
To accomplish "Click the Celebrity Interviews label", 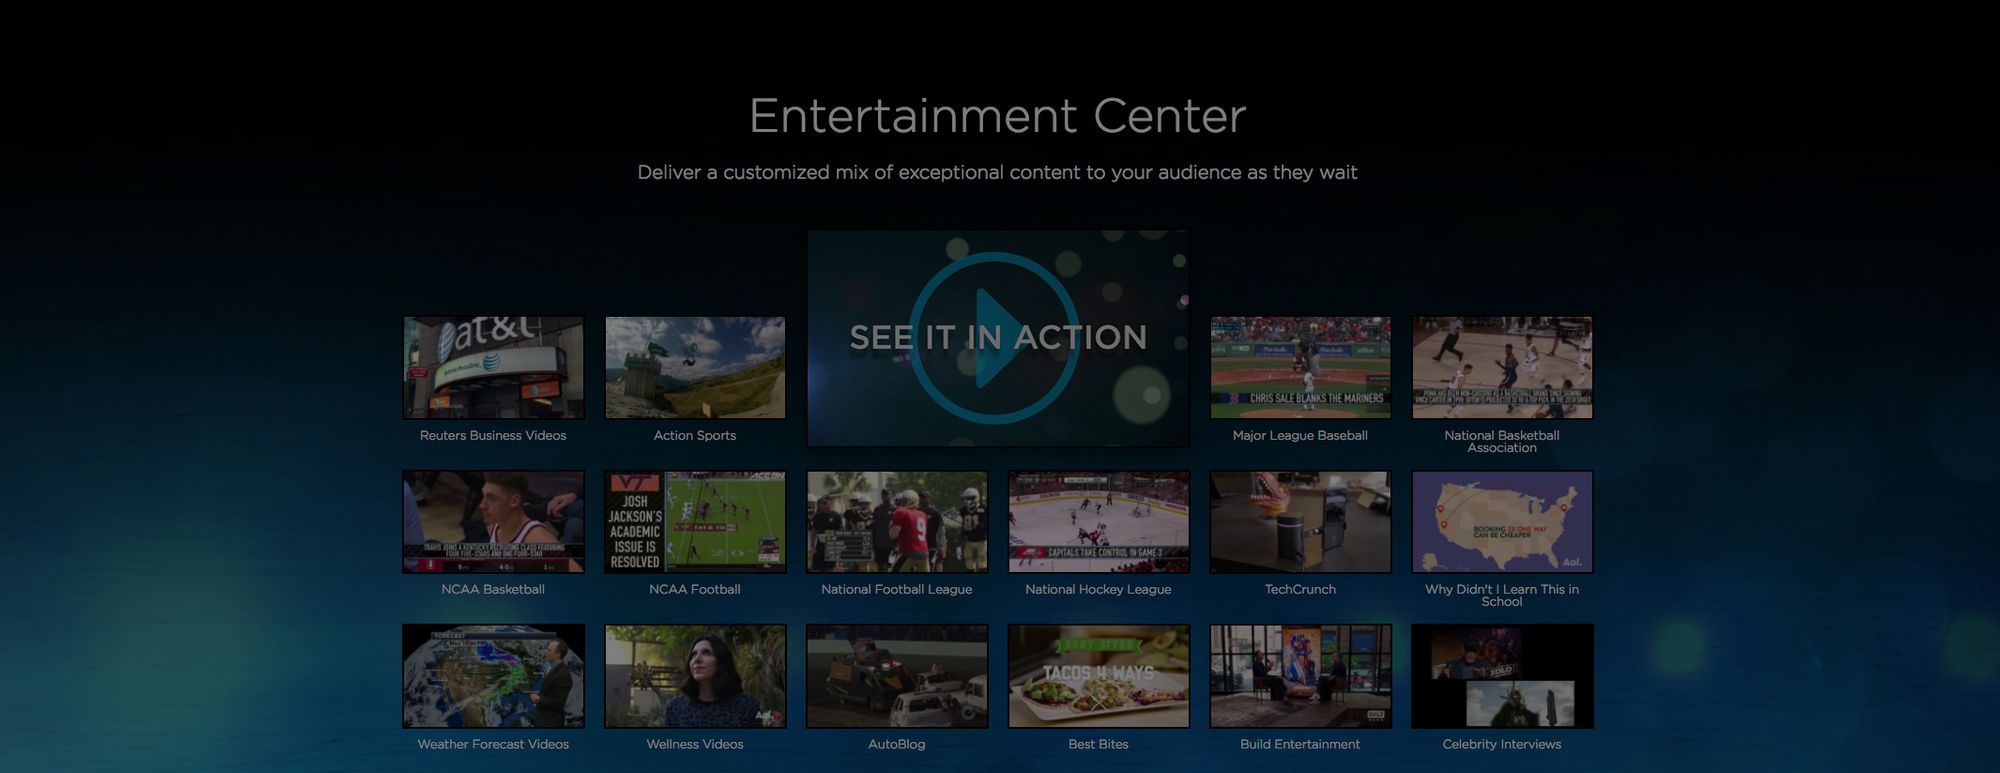I will [x=1502, y=745].
